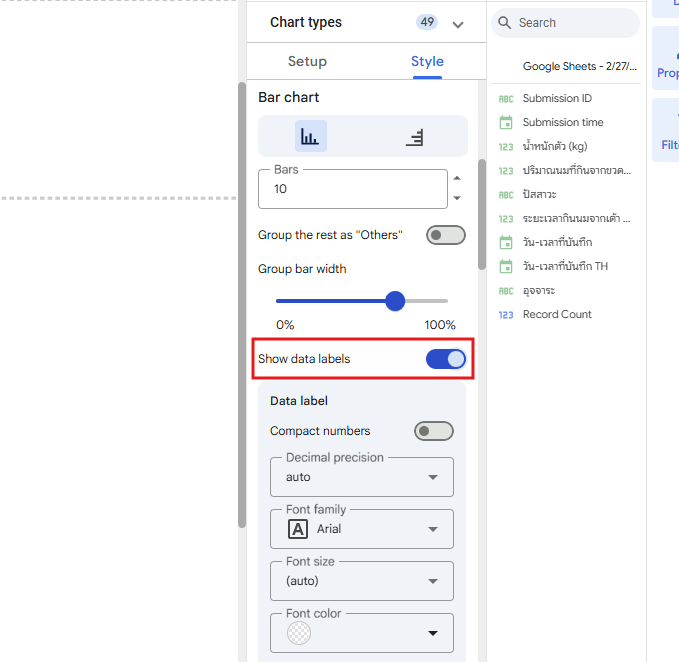Click the calendar icon beside วัน-เวลาที่บันทึก TH
Image resolution: width=679 pixels, height=662 pixels.
pyautogui.click(x=506, y=266)
